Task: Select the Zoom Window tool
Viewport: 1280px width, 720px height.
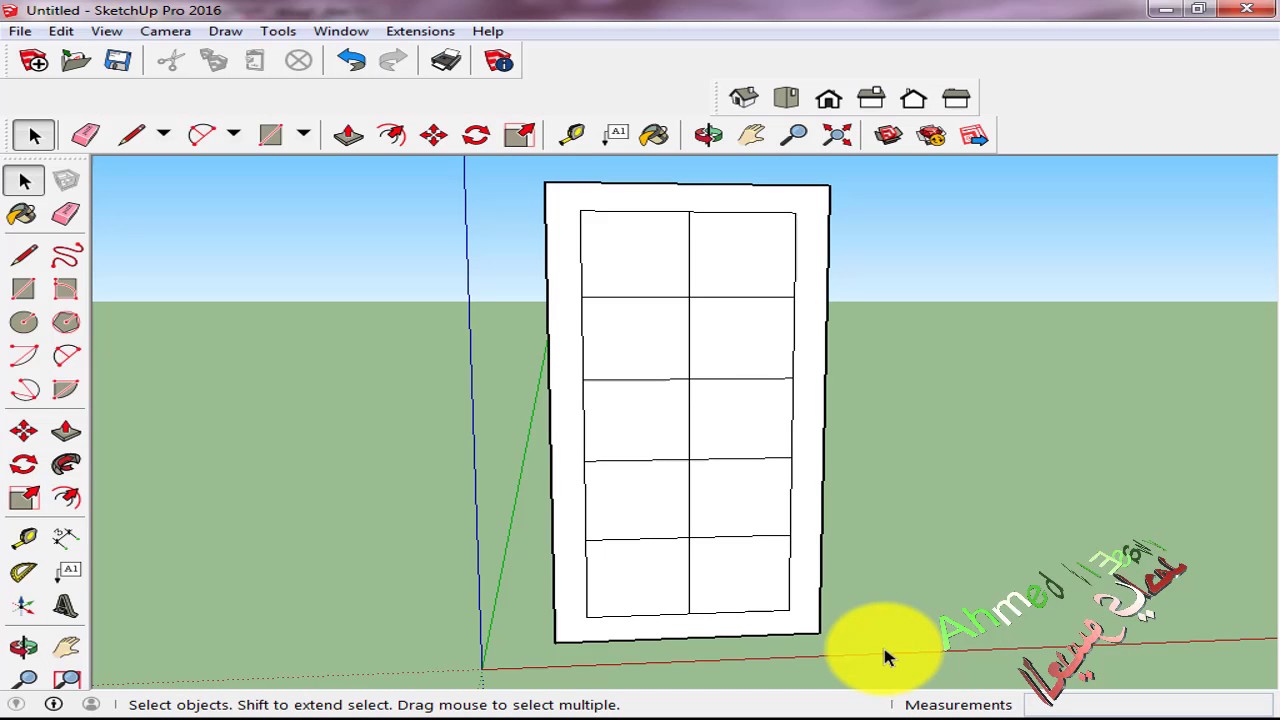Action: point(66,680)
